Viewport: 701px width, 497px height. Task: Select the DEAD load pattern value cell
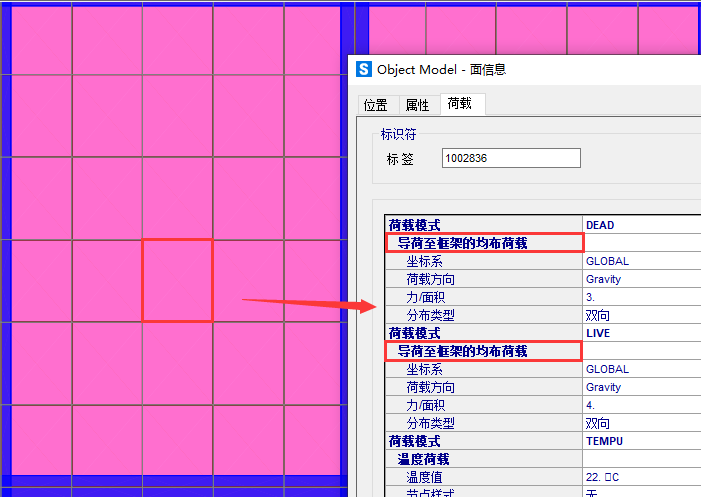click(x=640, y=225)
